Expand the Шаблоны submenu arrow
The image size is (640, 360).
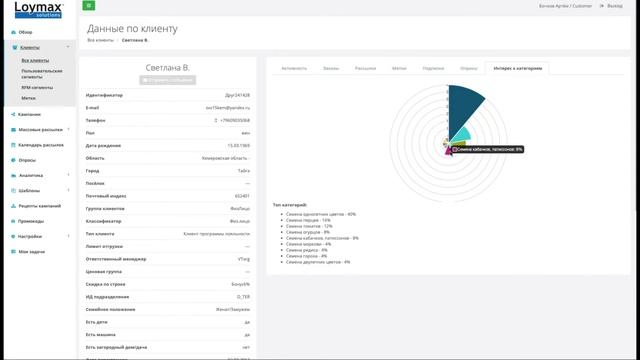click(68, 190)
